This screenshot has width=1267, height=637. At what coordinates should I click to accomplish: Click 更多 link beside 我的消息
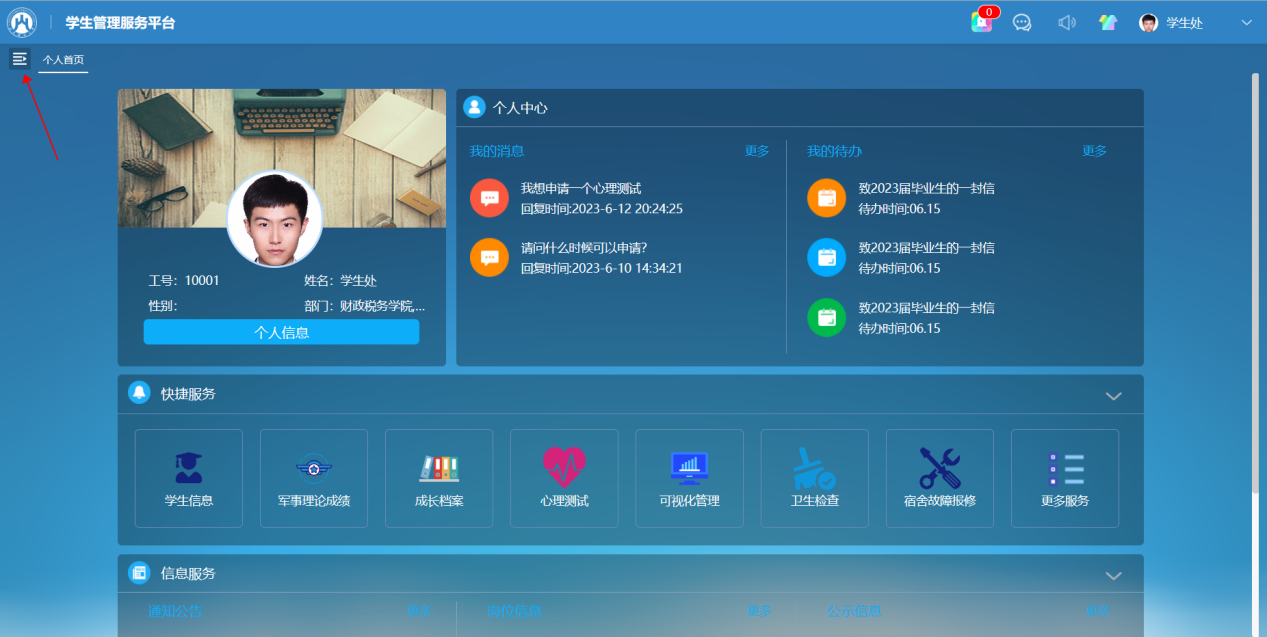click(x=757, y=151)
